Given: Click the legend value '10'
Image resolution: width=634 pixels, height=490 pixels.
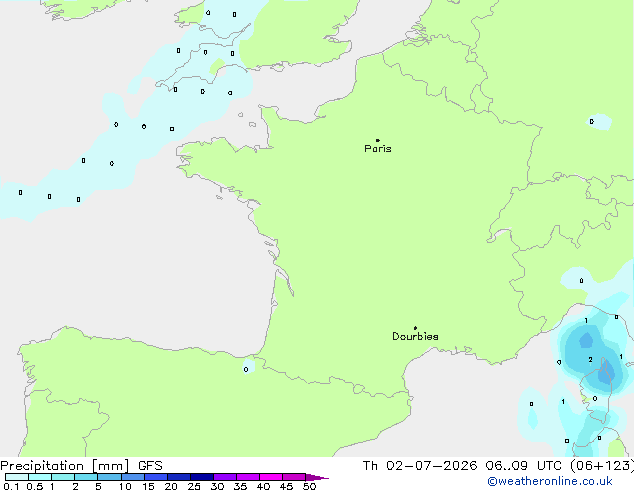Looking at the screenshot, I should point(125,486).
